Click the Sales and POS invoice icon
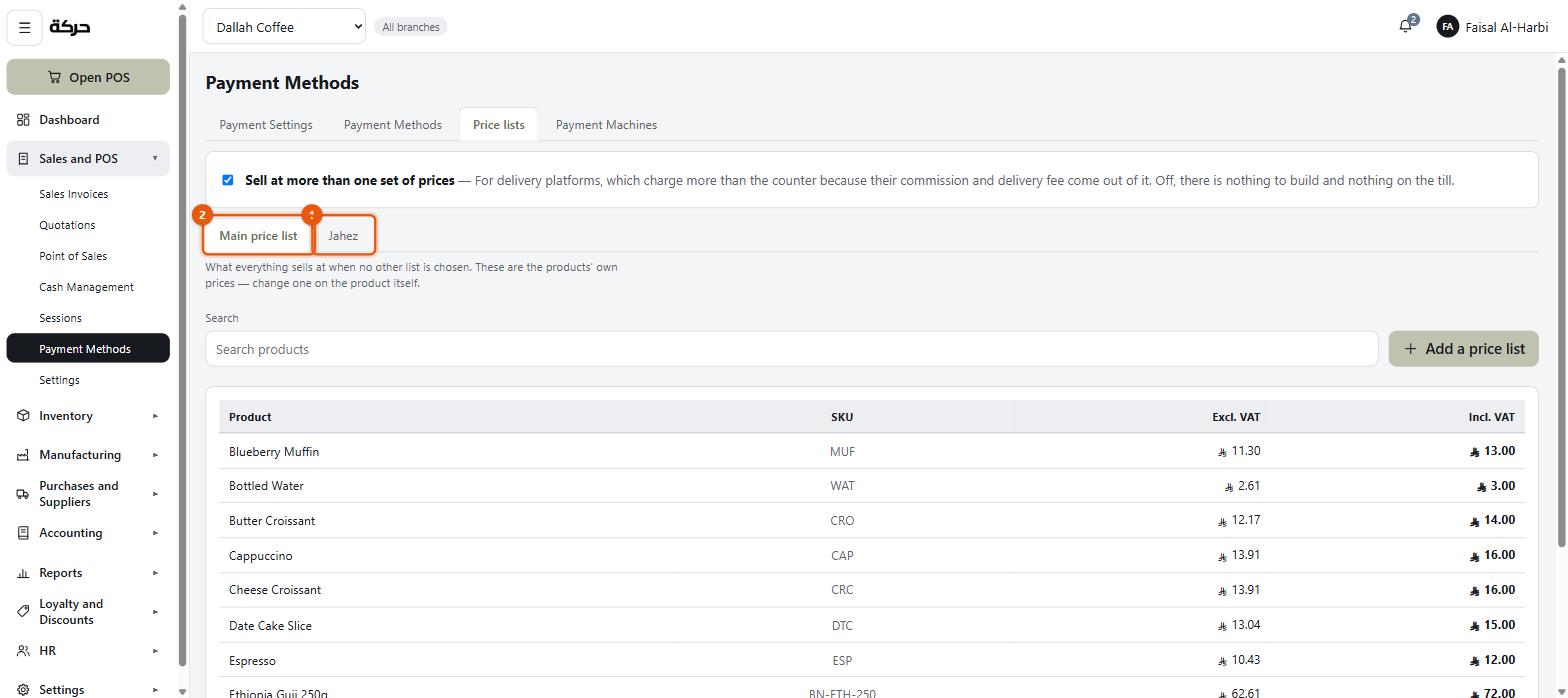Image resolution: width=1568 pixels, height=698 pixels. pyautogui.click(x=23, y=159)
